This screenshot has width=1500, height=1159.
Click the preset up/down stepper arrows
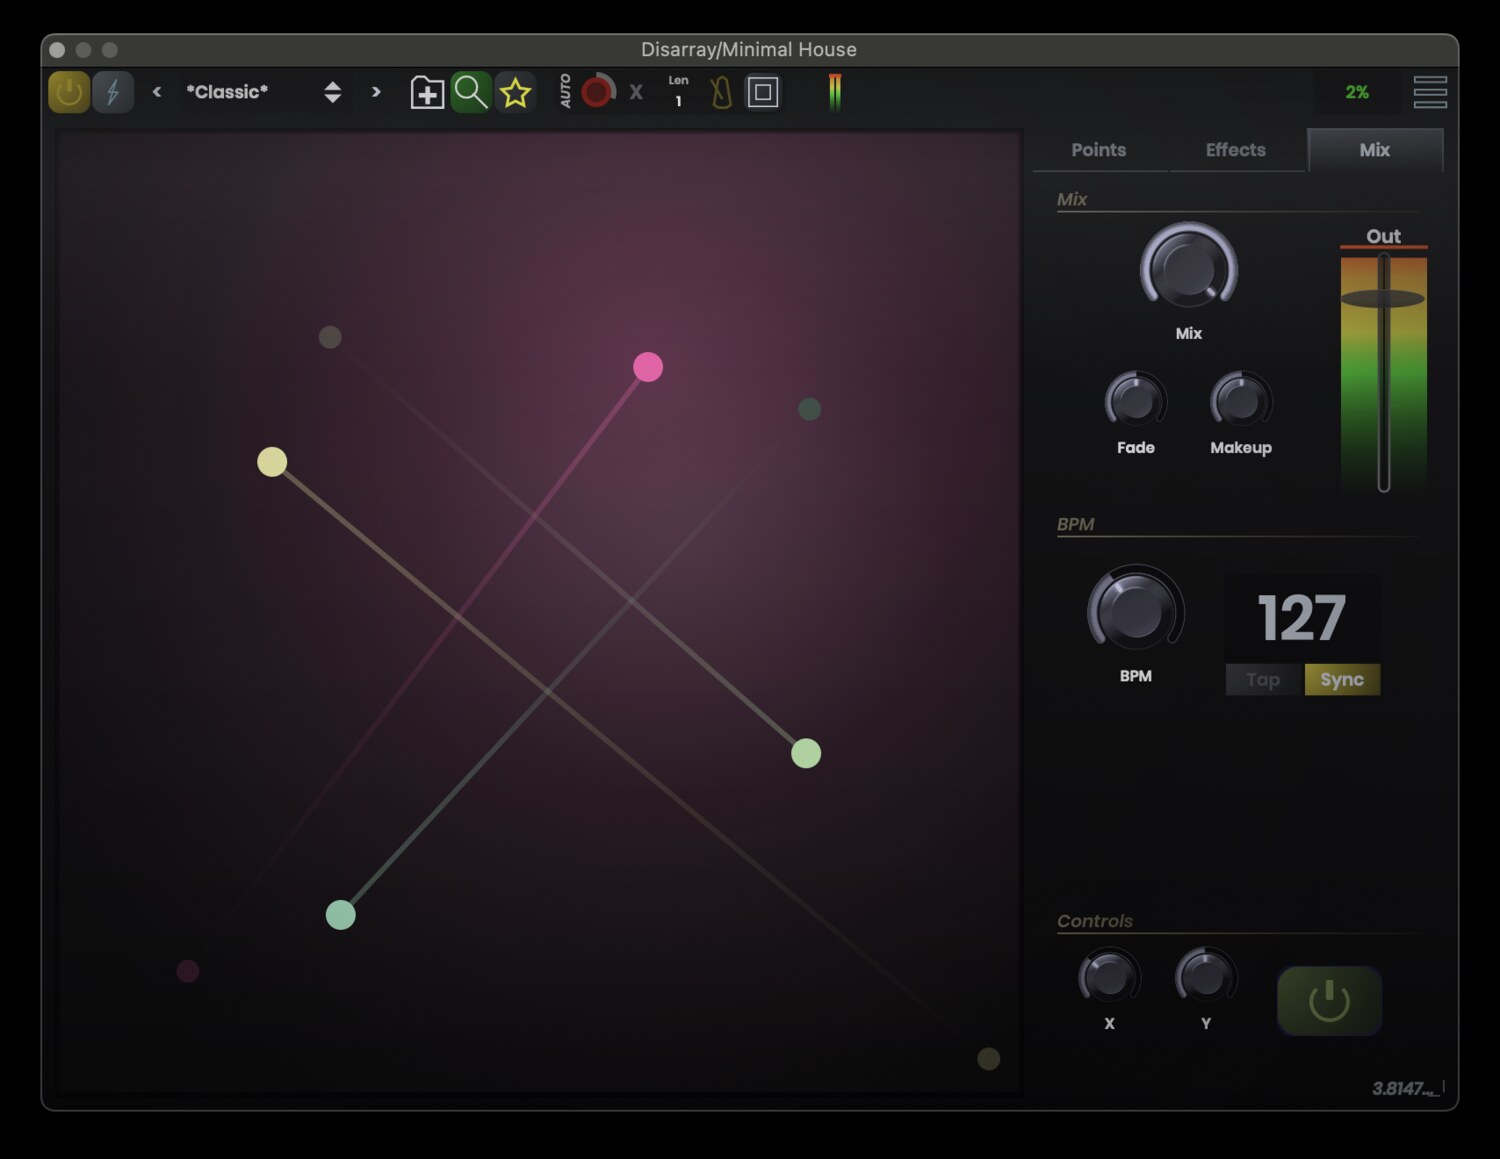pos(333,92)
